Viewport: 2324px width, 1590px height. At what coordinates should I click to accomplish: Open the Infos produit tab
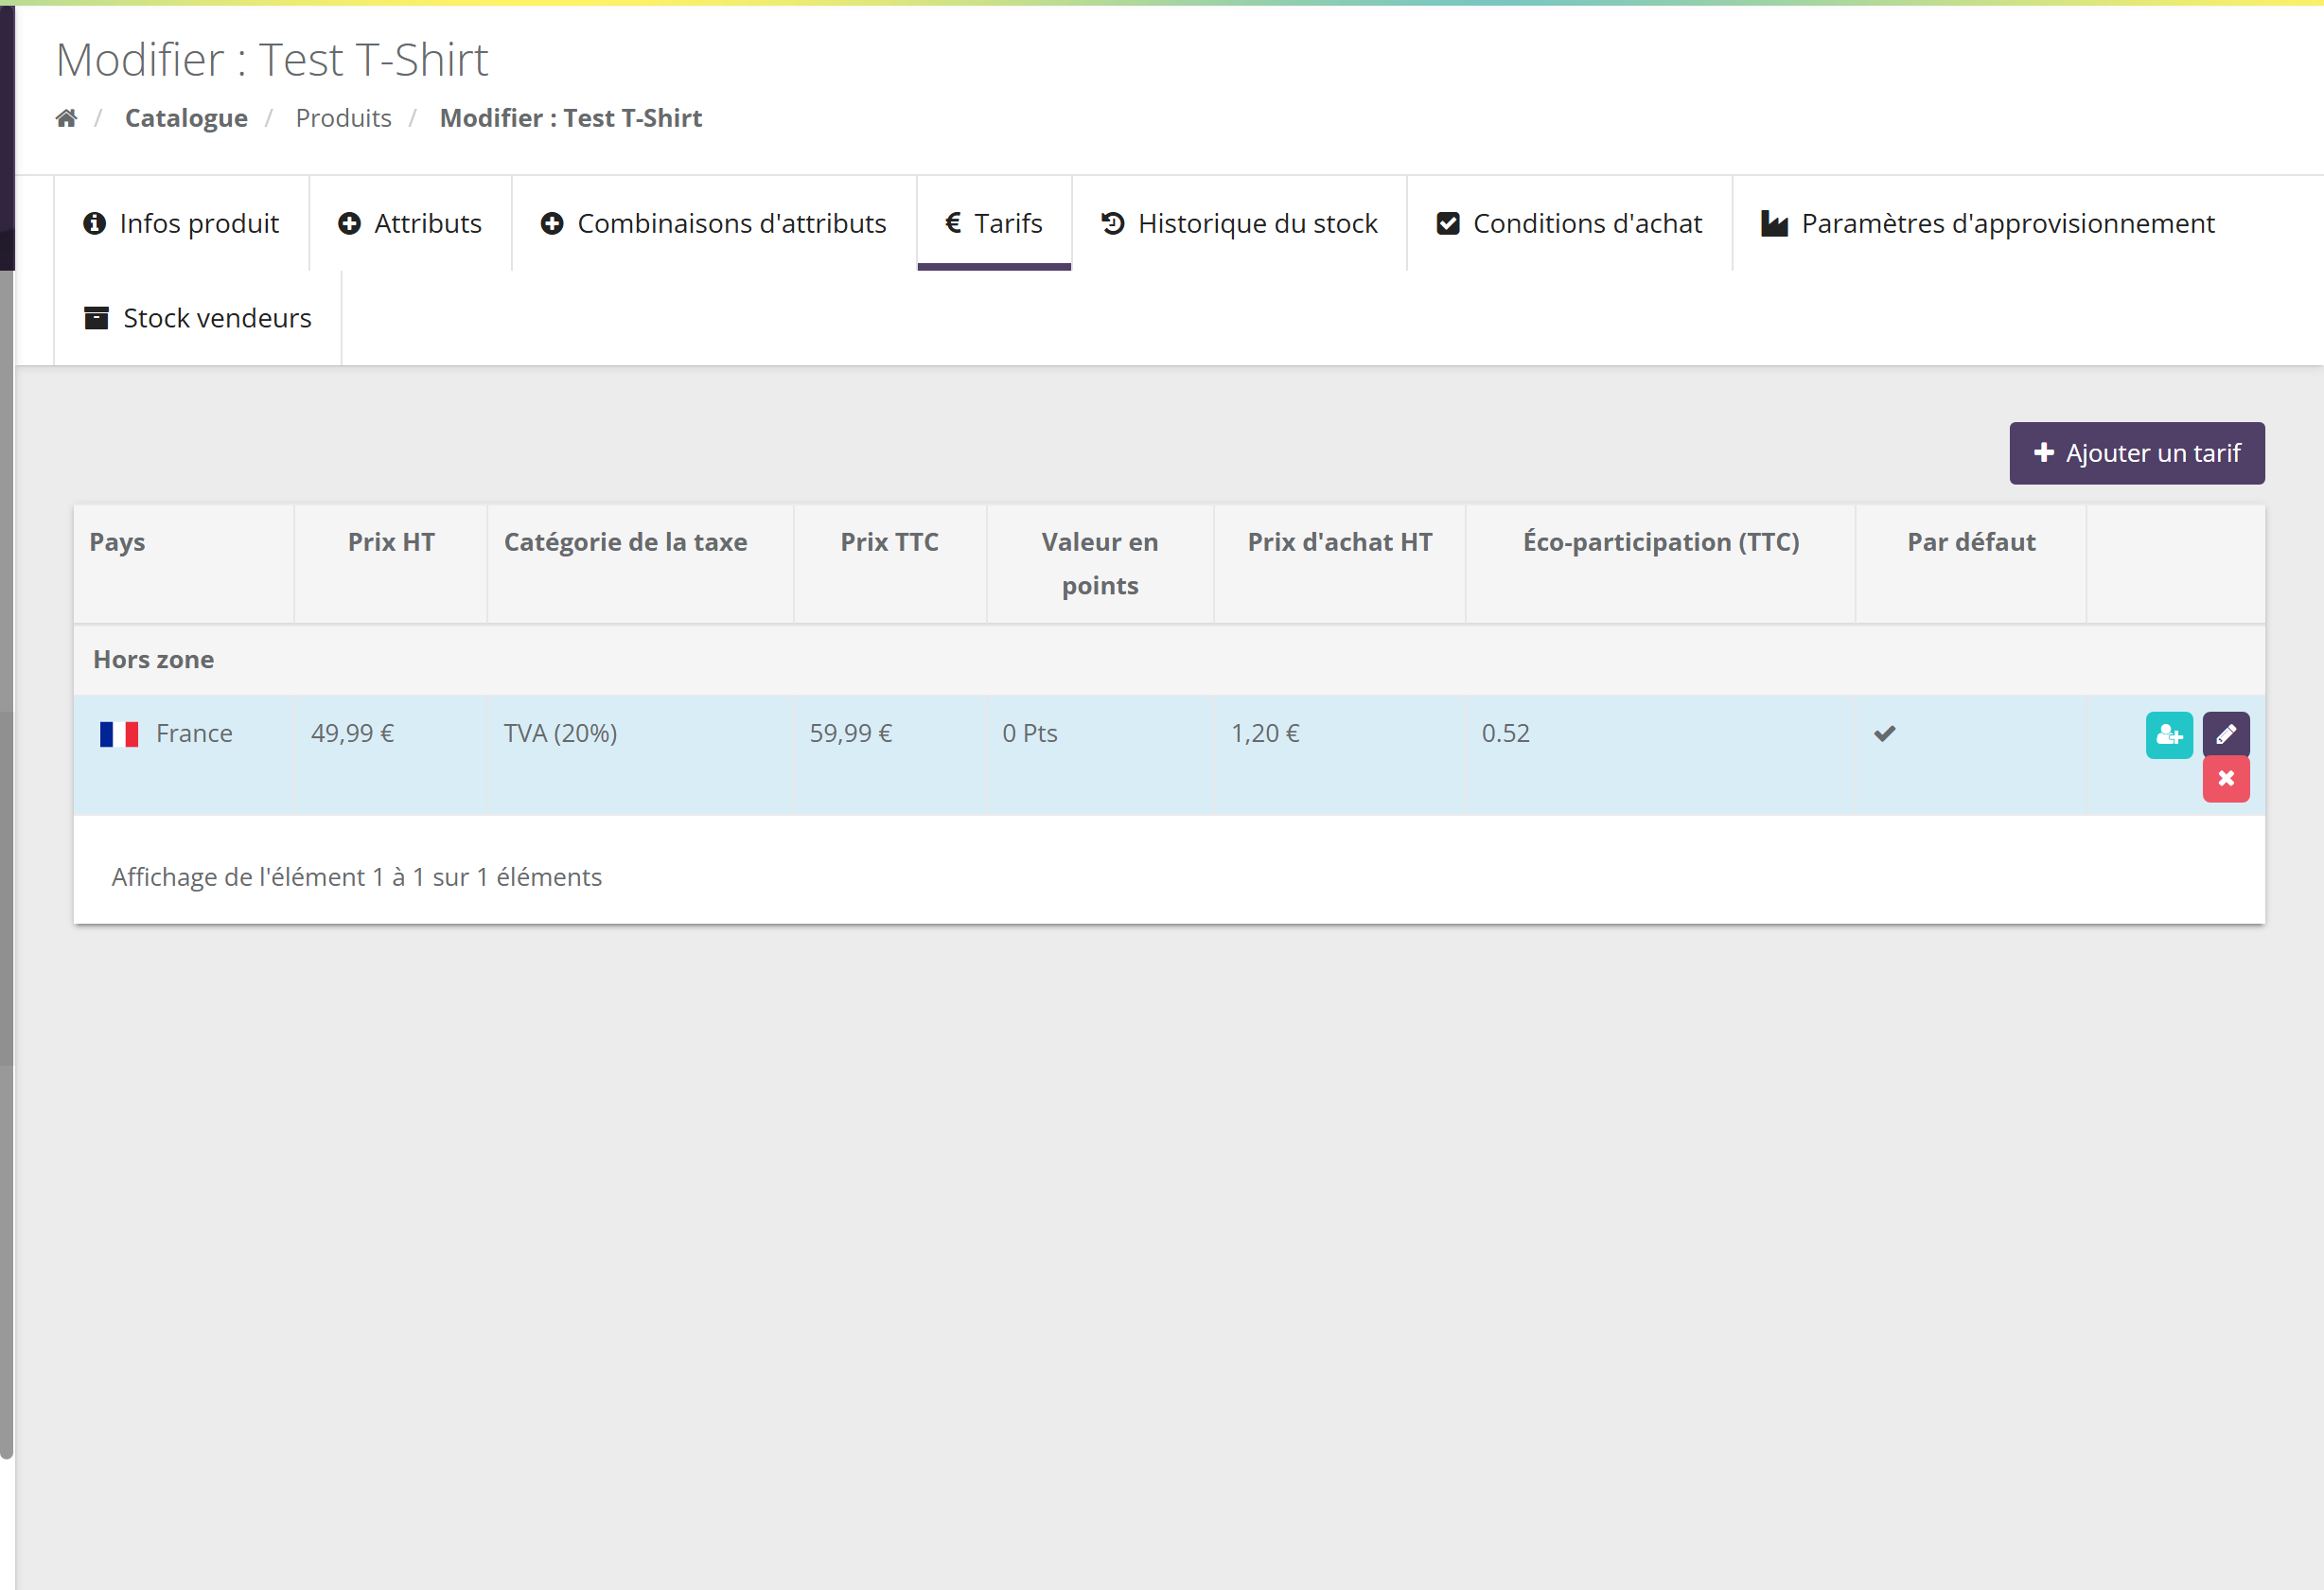(181, 223)
